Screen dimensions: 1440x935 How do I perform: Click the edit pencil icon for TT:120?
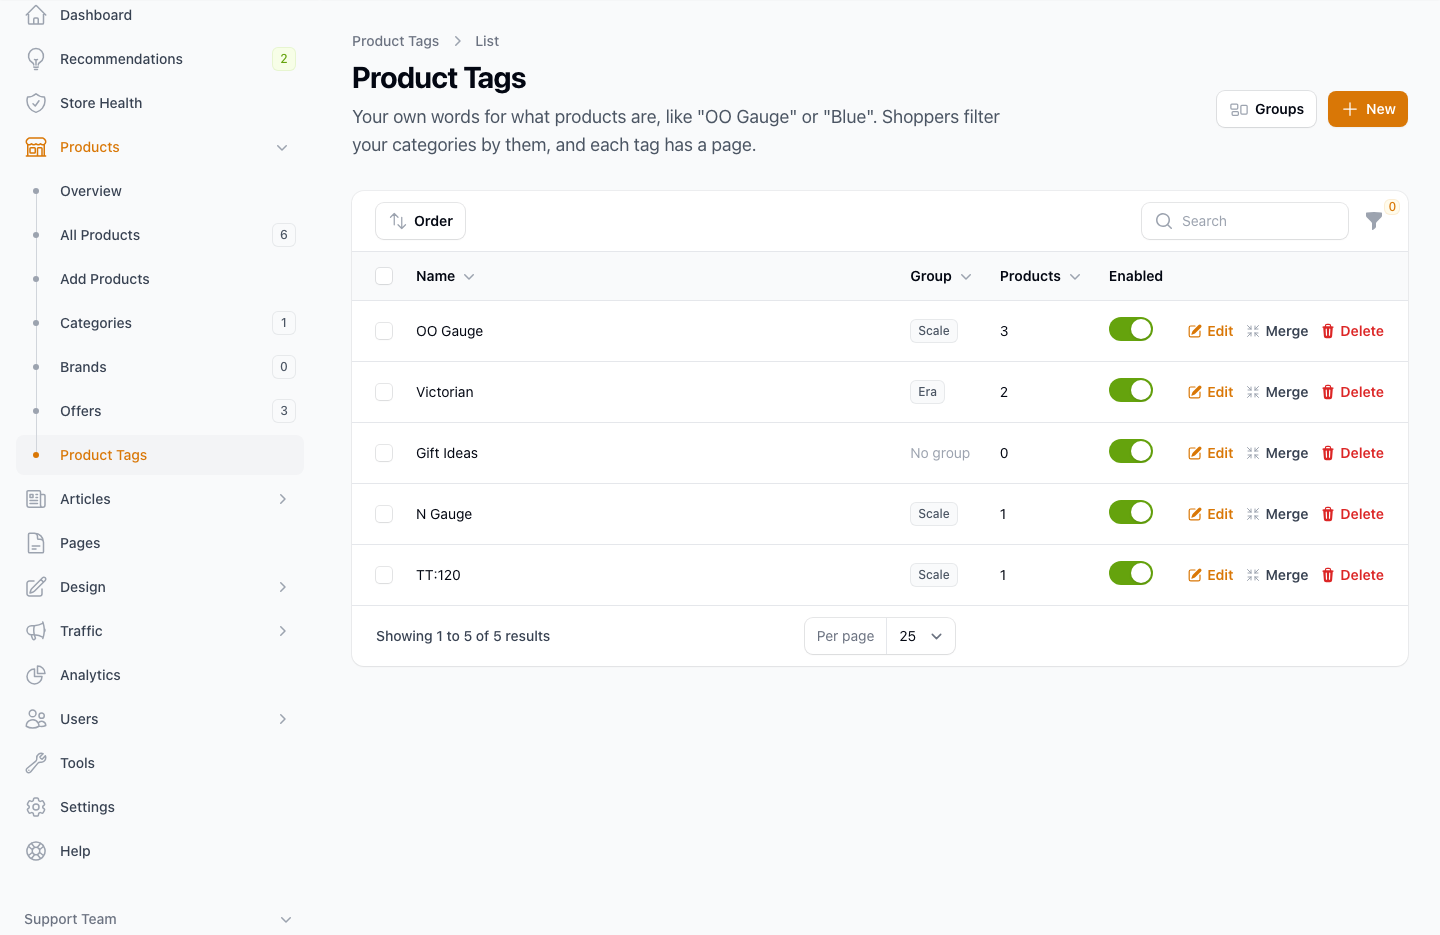pos(1195,575)
